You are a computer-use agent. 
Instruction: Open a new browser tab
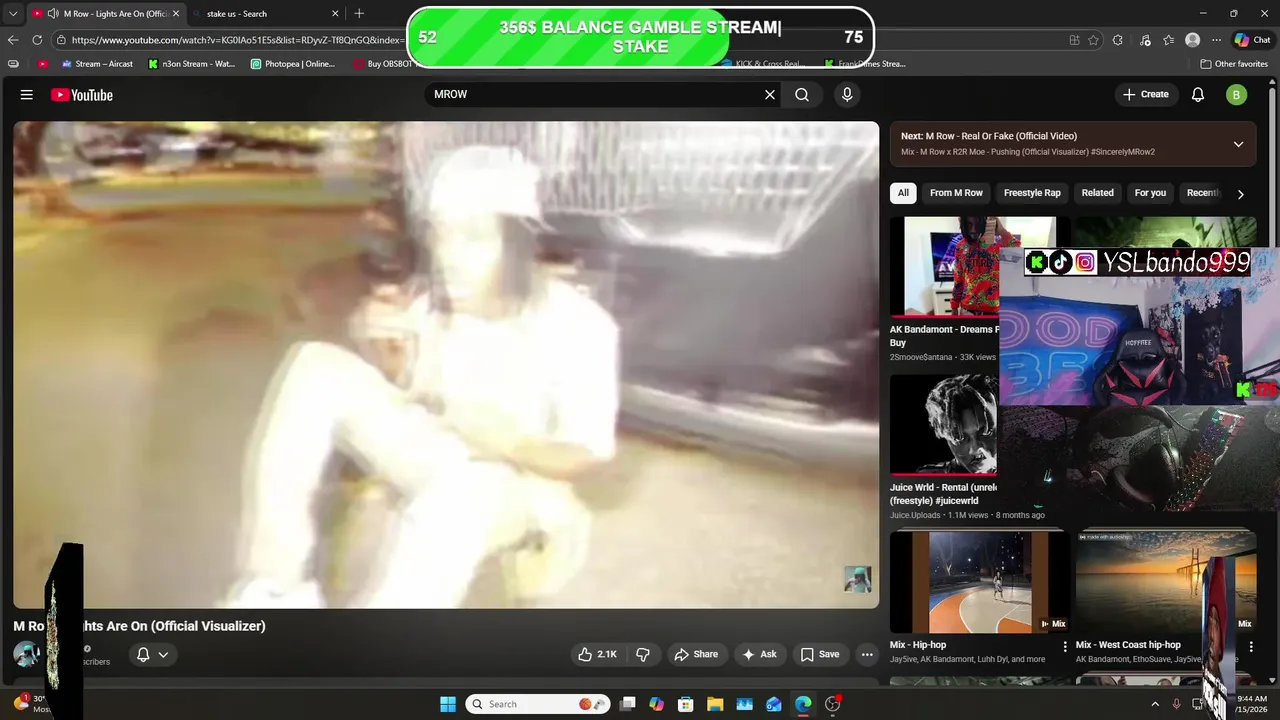(359, 14)
